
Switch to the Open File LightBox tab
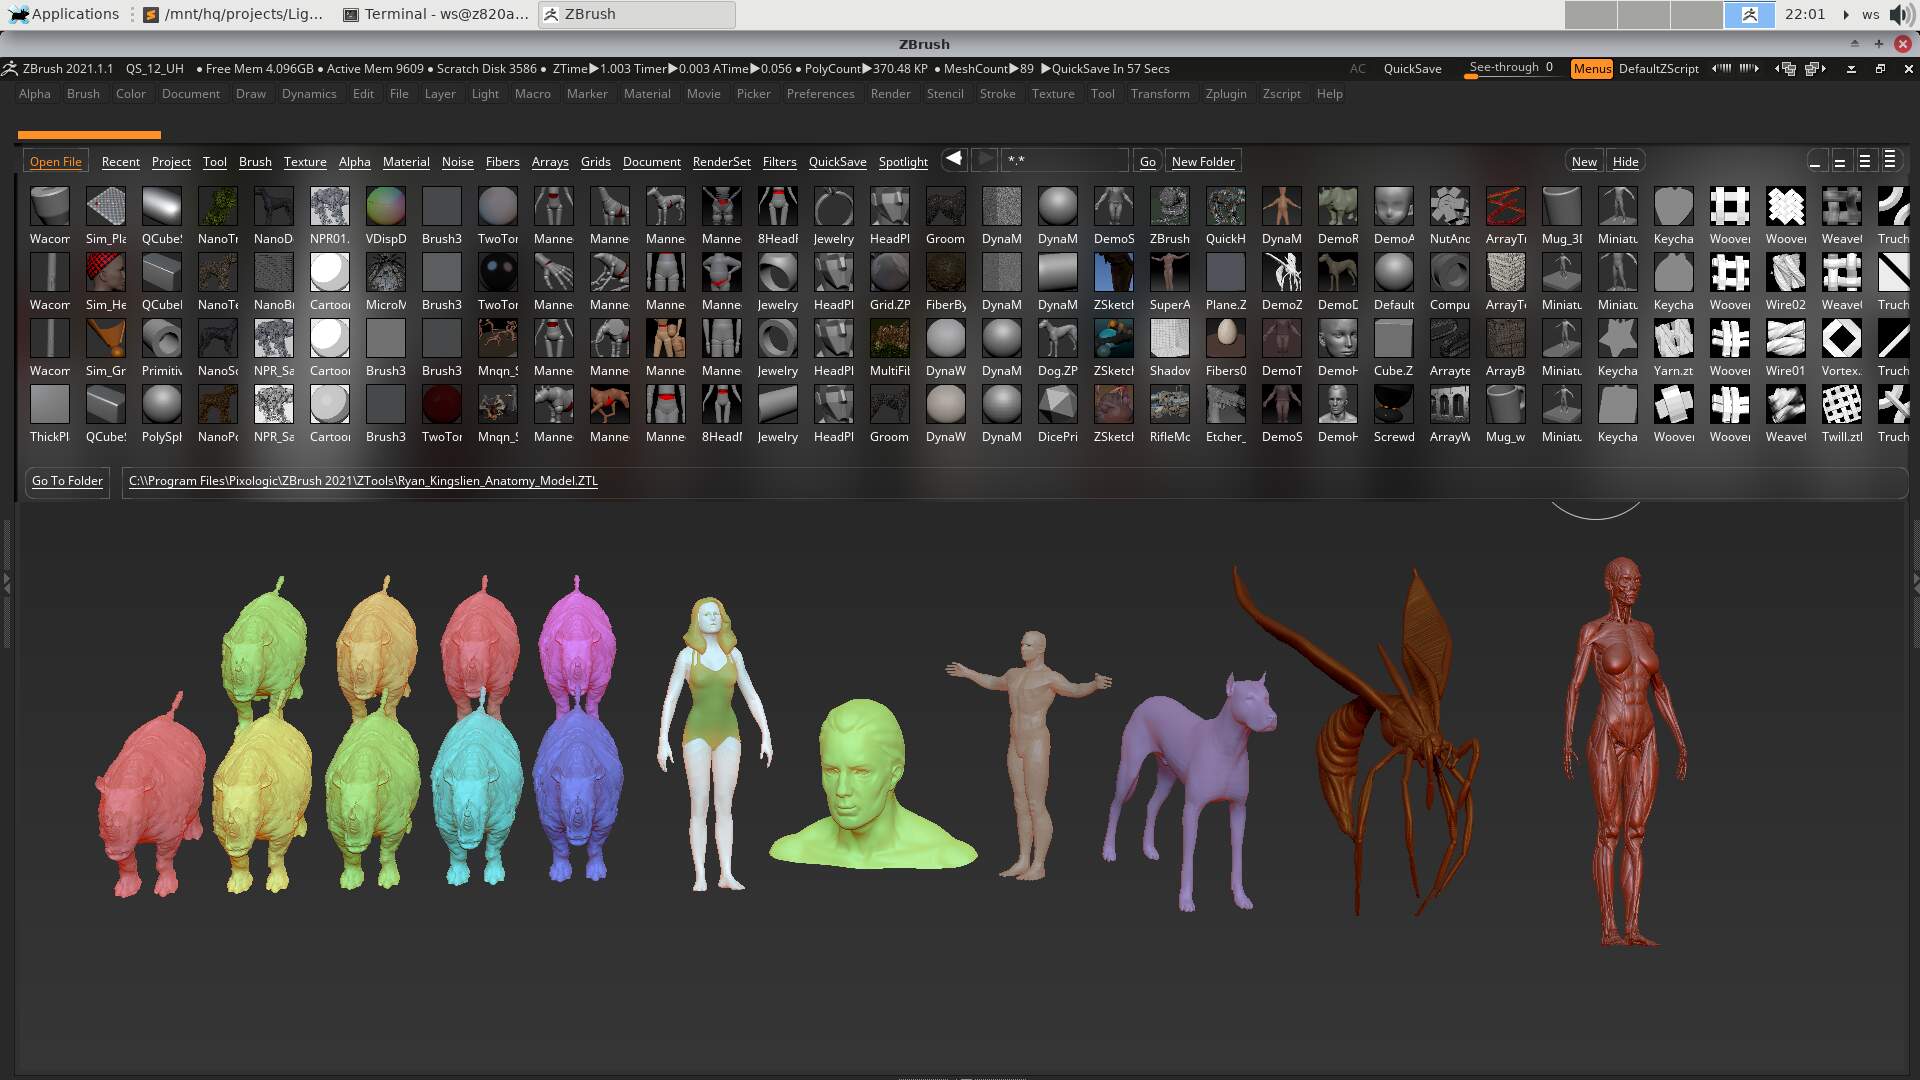[x=56, y=161]
